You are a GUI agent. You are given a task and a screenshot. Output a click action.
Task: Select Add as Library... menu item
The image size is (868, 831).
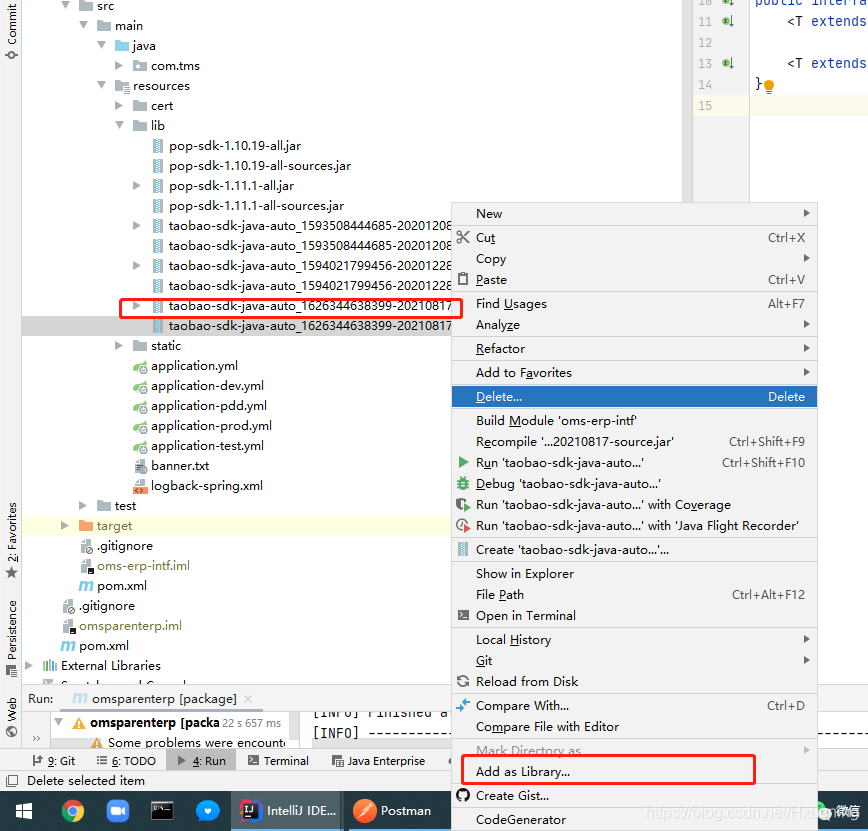(x=634, y=771)
